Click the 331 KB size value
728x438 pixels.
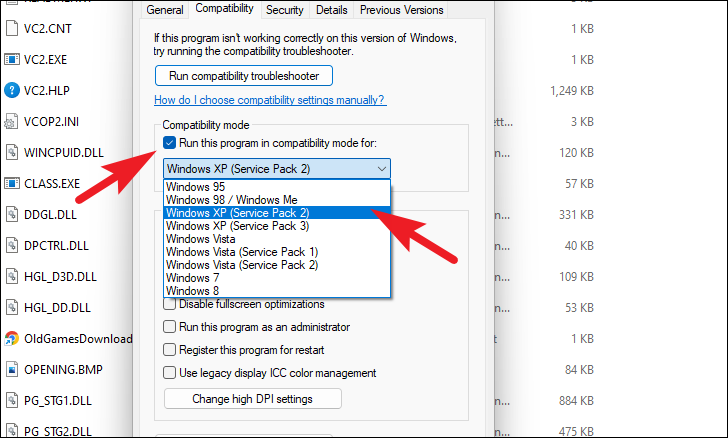pos(576,215)
